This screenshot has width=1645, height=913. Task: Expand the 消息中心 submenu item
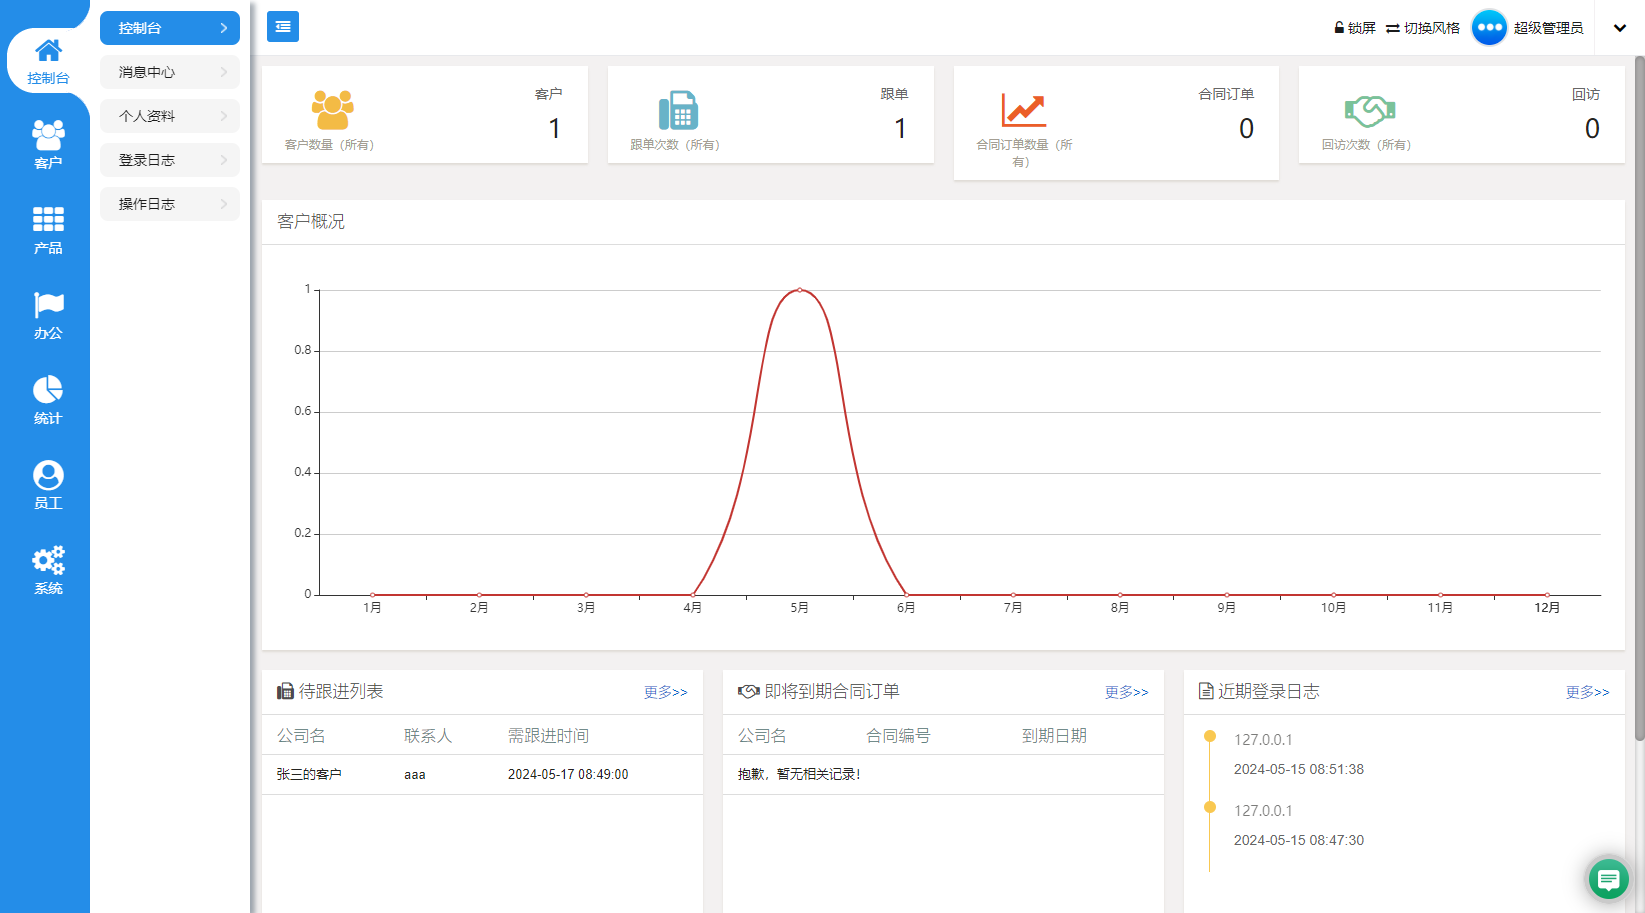coord(170,72)
